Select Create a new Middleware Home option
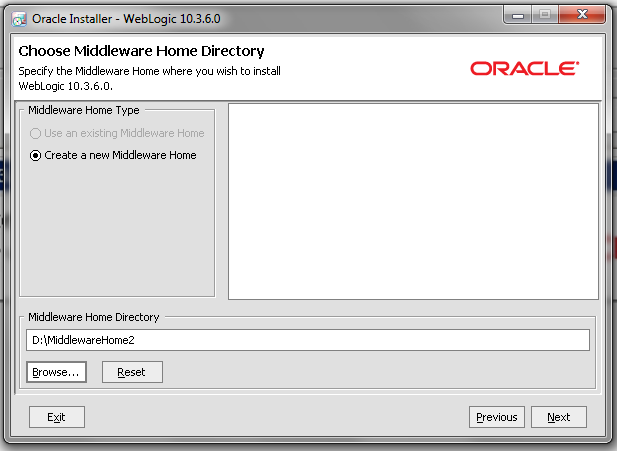Viewport: 617px width, 451px height. click(113, 155)
